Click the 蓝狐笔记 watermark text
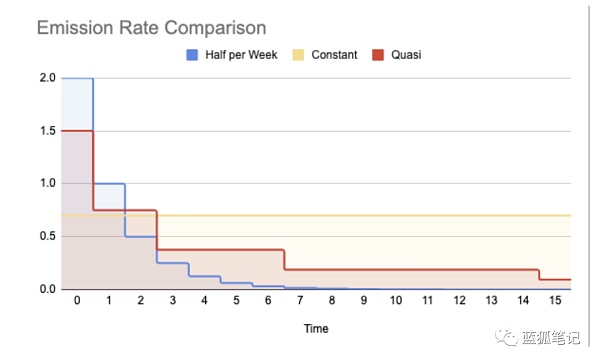 (551, 337)
